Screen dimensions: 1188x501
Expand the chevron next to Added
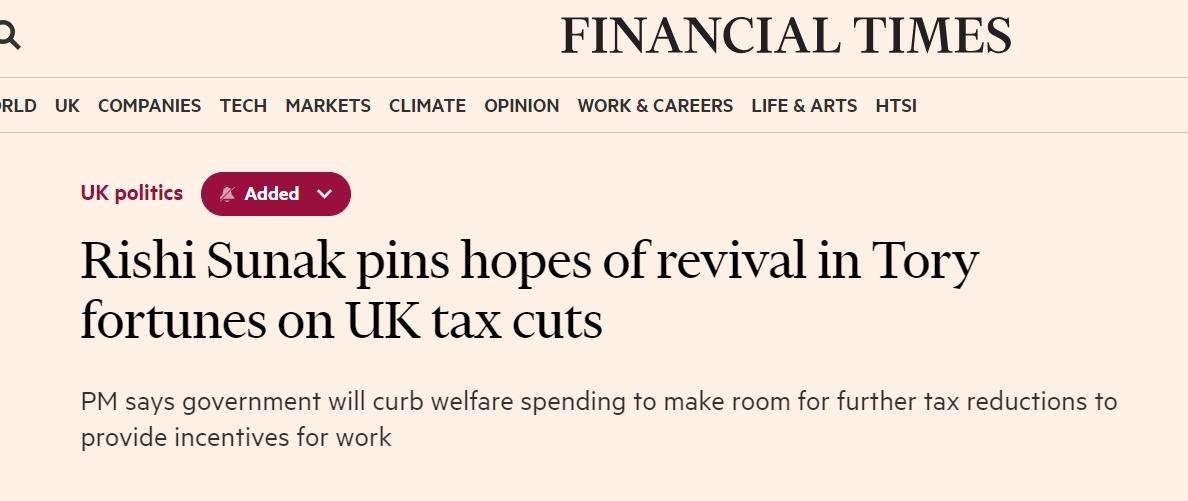coord(323,194)
